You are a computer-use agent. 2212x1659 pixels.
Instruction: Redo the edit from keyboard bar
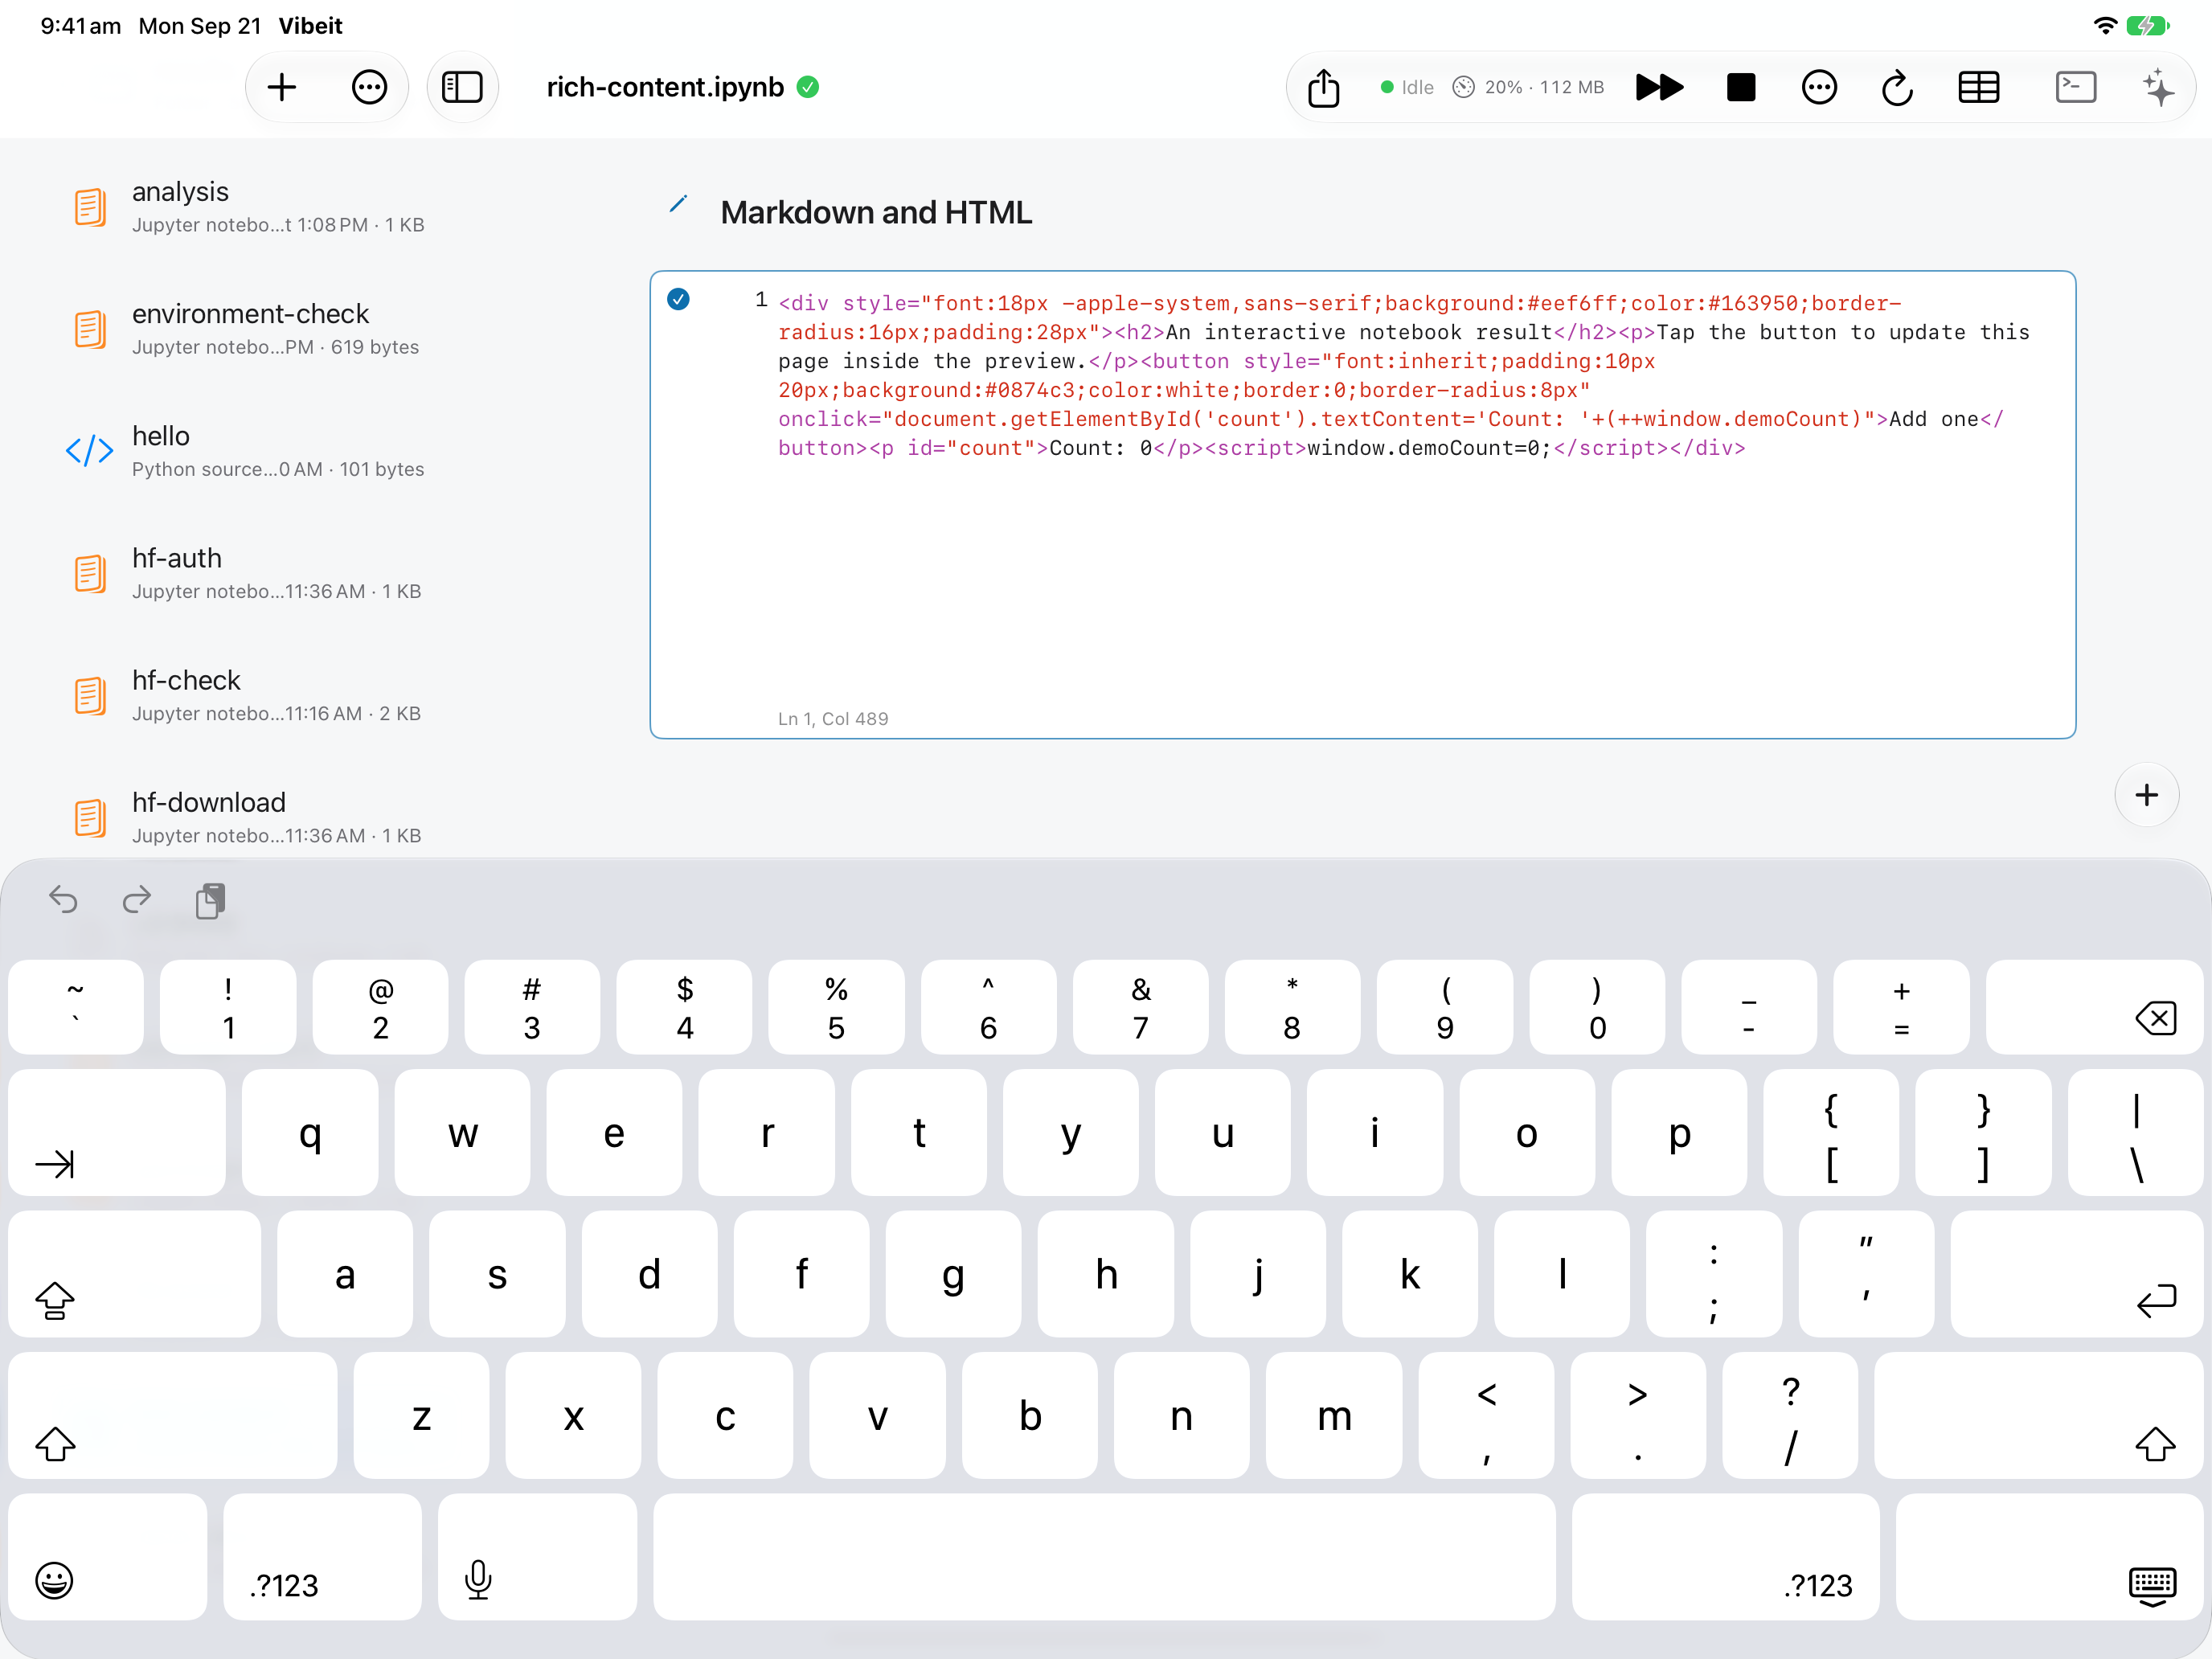137,900
